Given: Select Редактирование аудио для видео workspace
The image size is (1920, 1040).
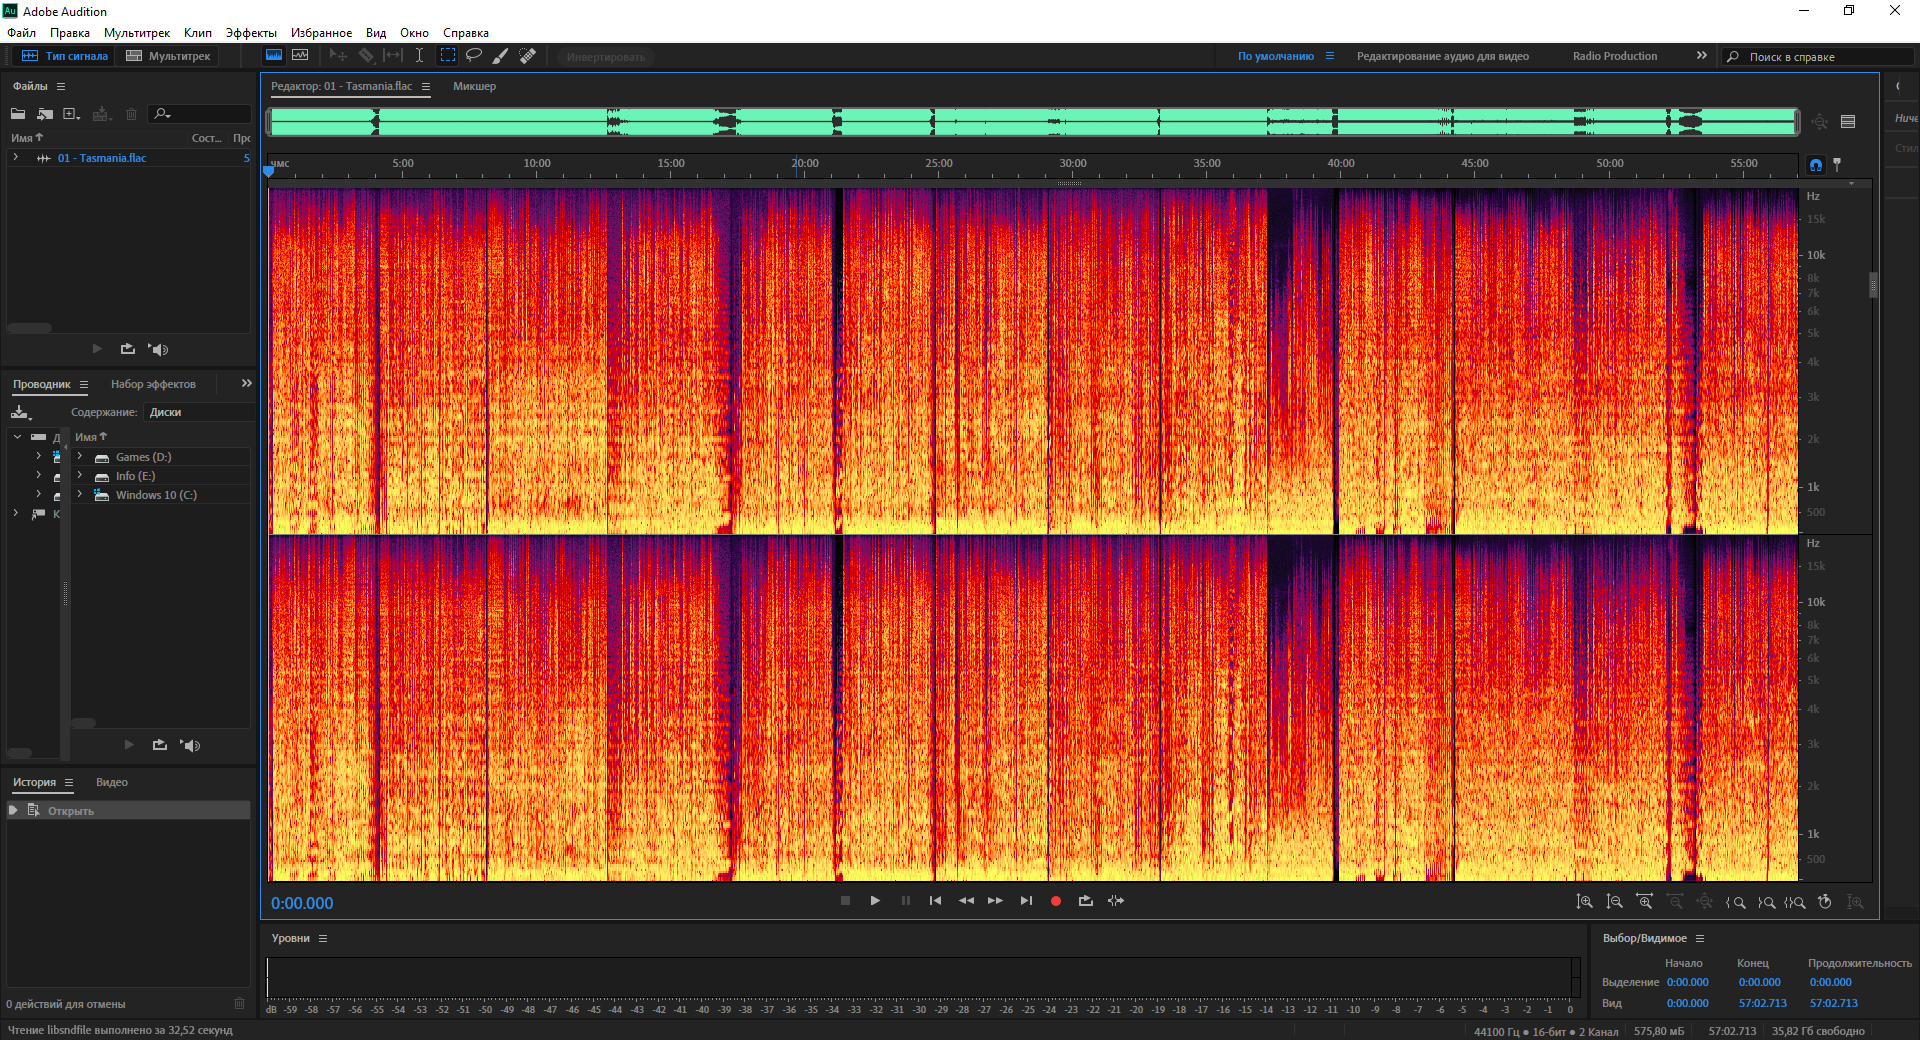Looking at the screenshot, I should [x=1443, y=56].
